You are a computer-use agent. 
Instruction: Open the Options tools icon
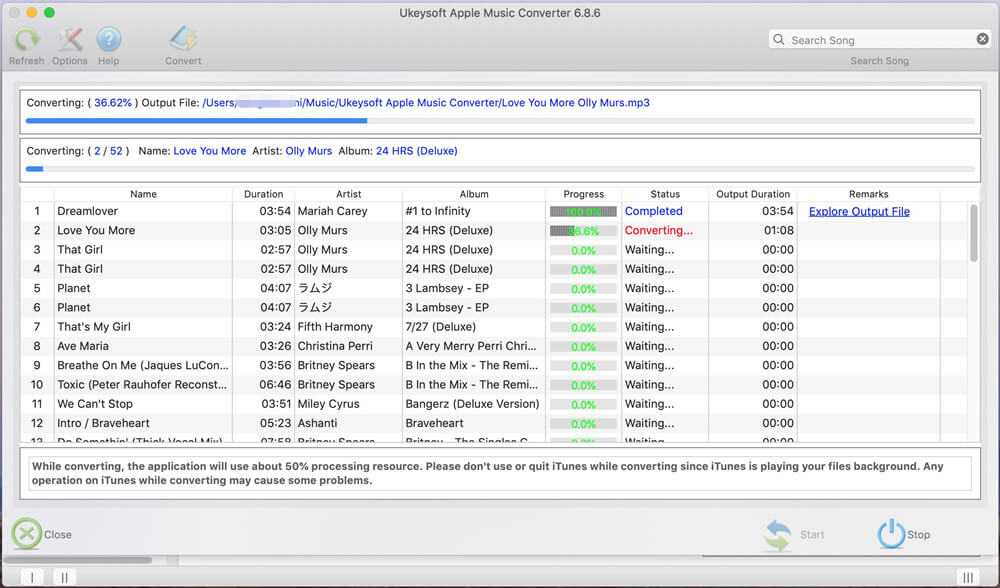[x=70, y=40]
